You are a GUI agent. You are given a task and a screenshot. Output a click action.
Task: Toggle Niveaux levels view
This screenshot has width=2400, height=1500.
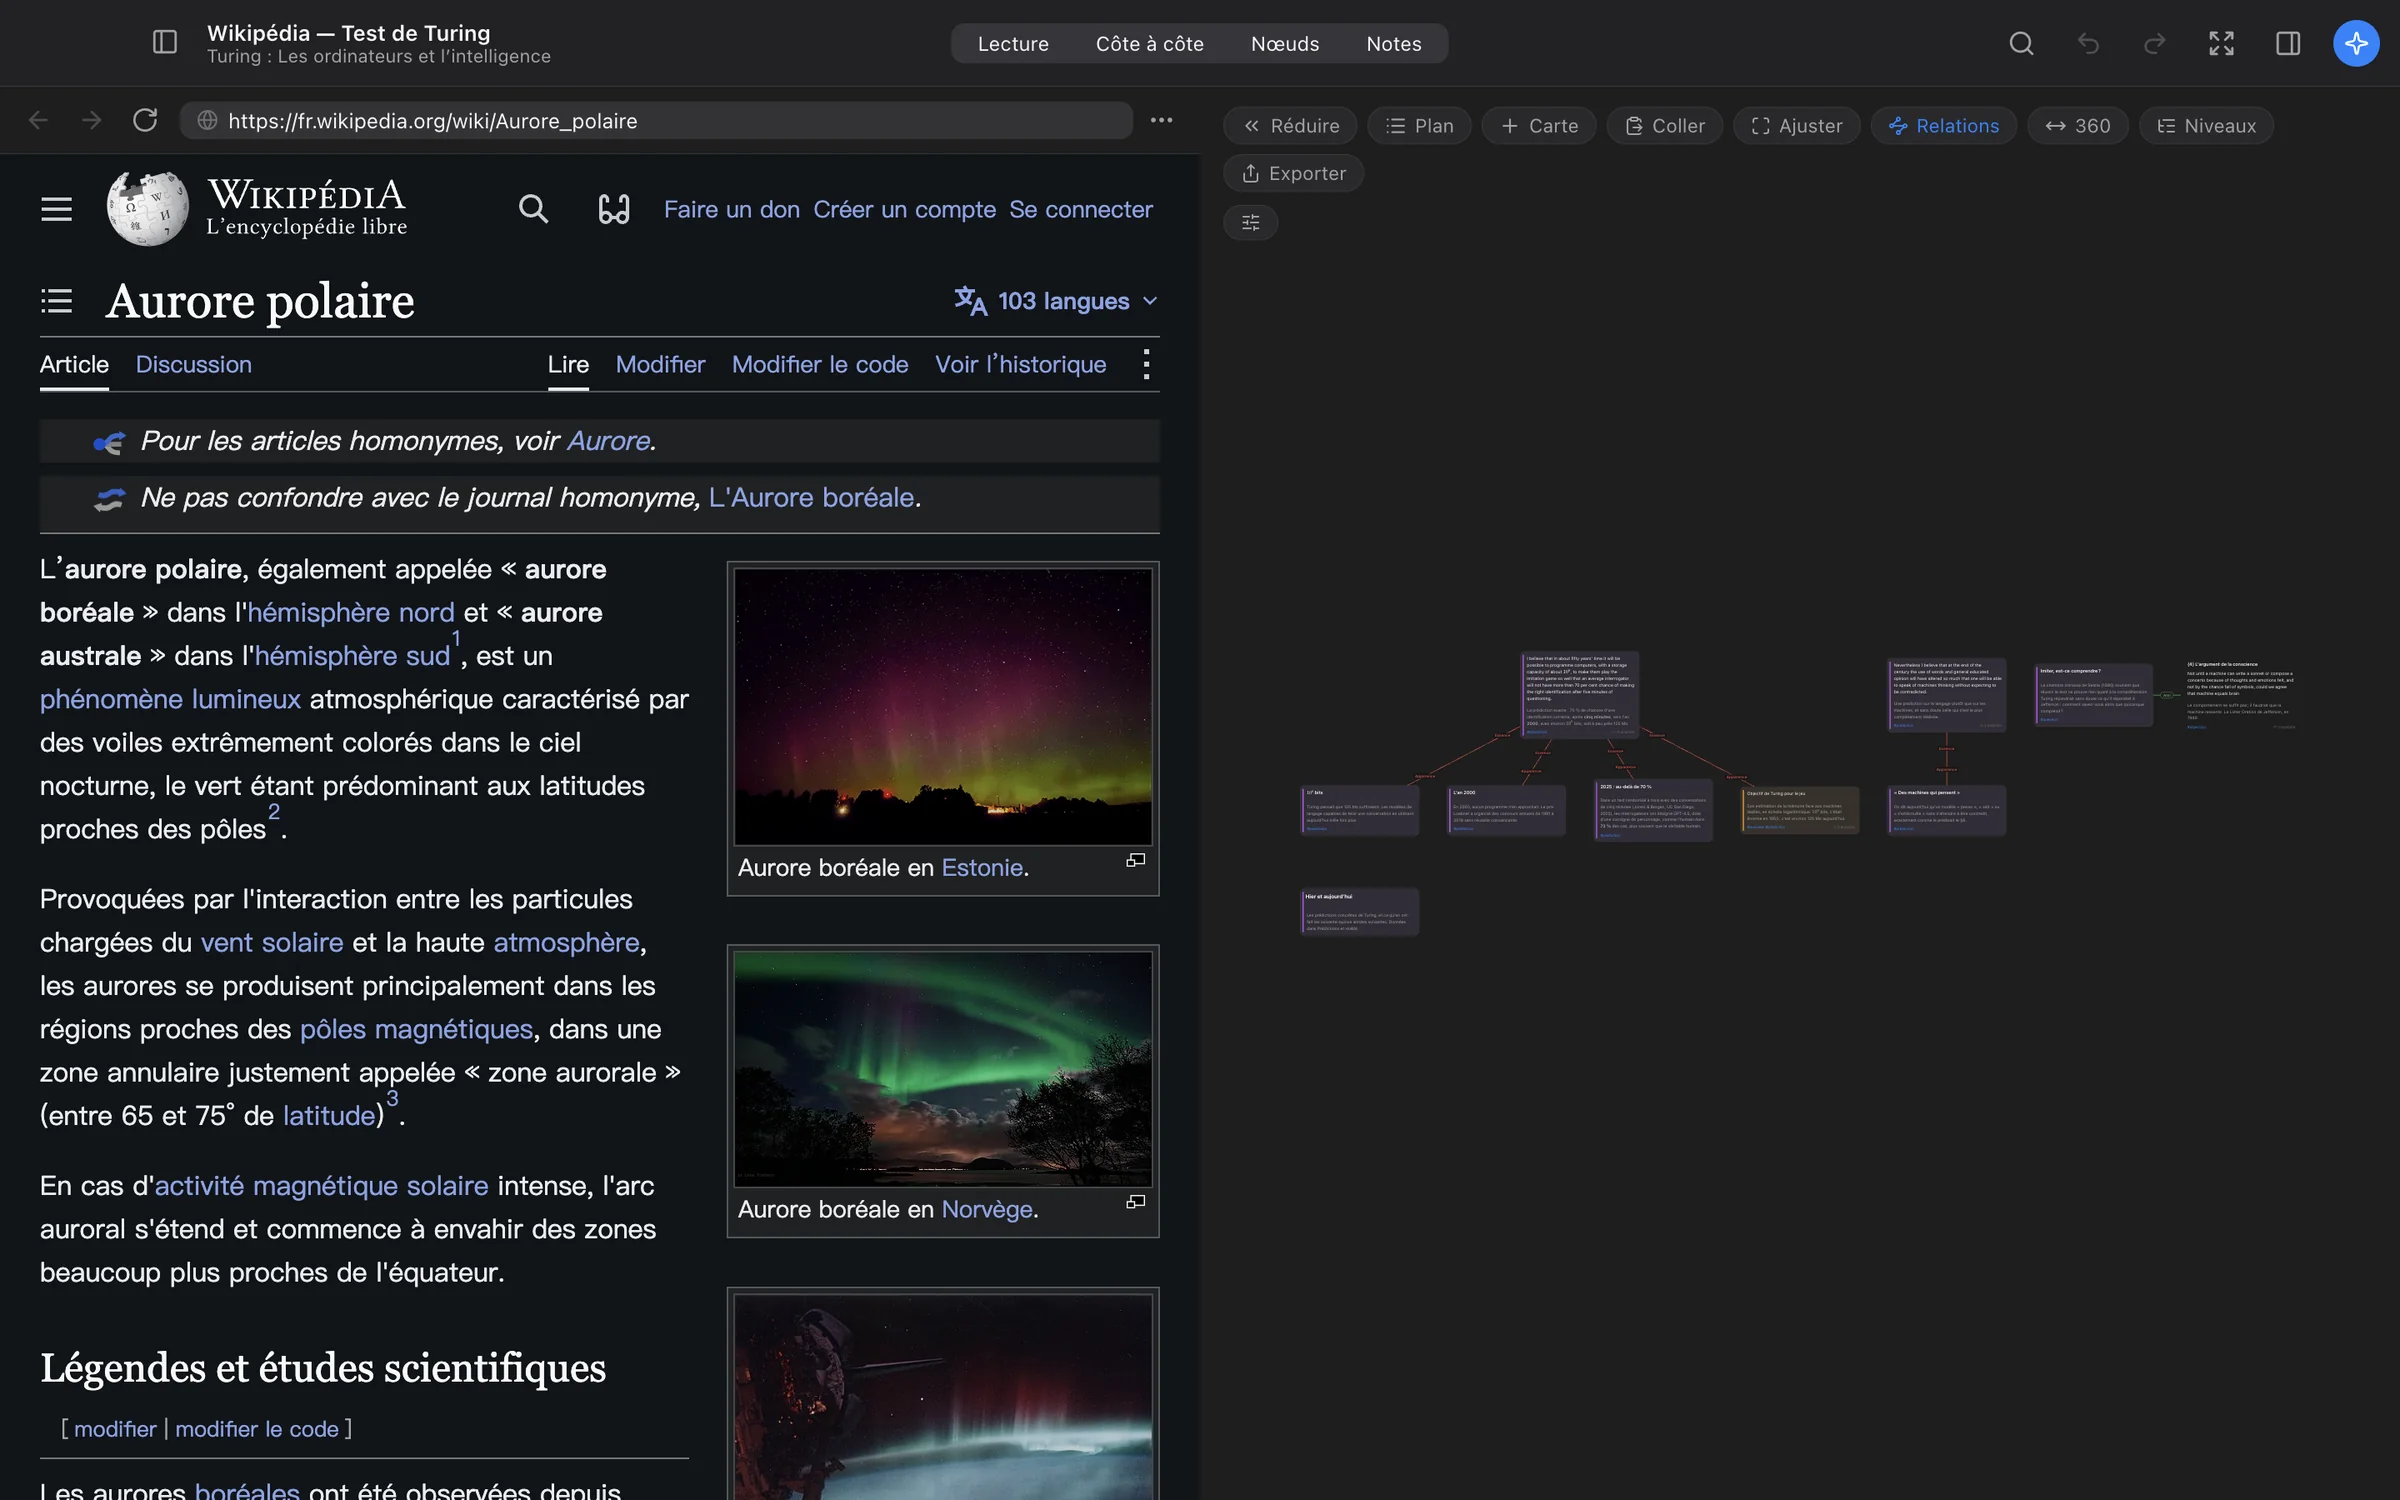[2206, 125]
